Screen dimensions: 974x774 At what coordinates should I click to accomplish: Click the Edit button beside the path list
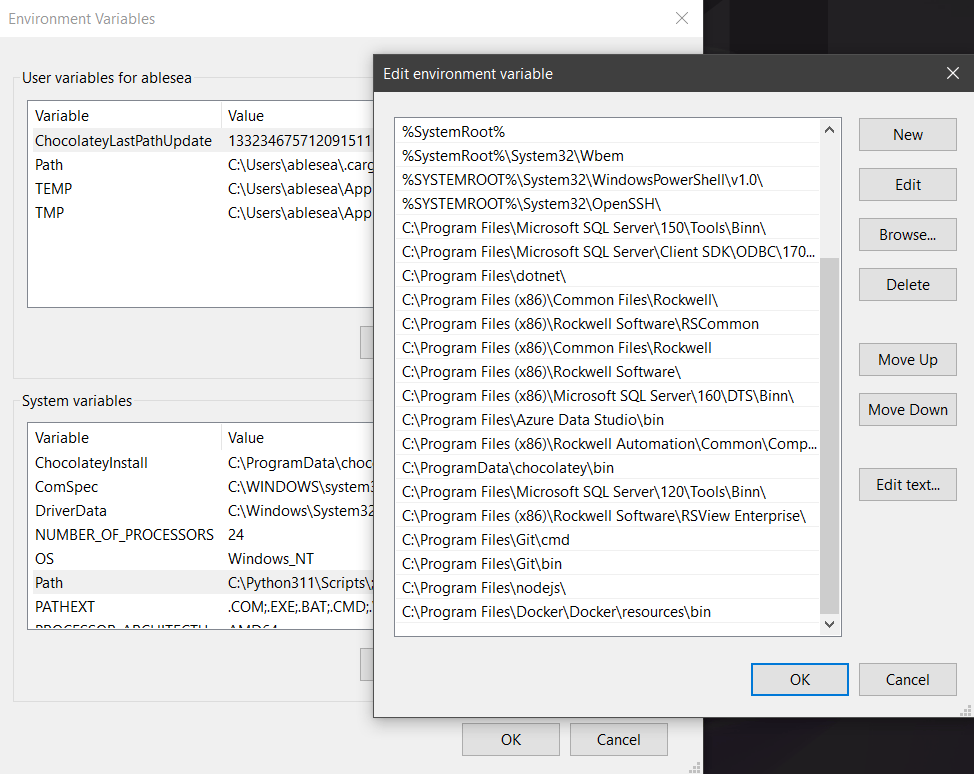tap(908, 184)
